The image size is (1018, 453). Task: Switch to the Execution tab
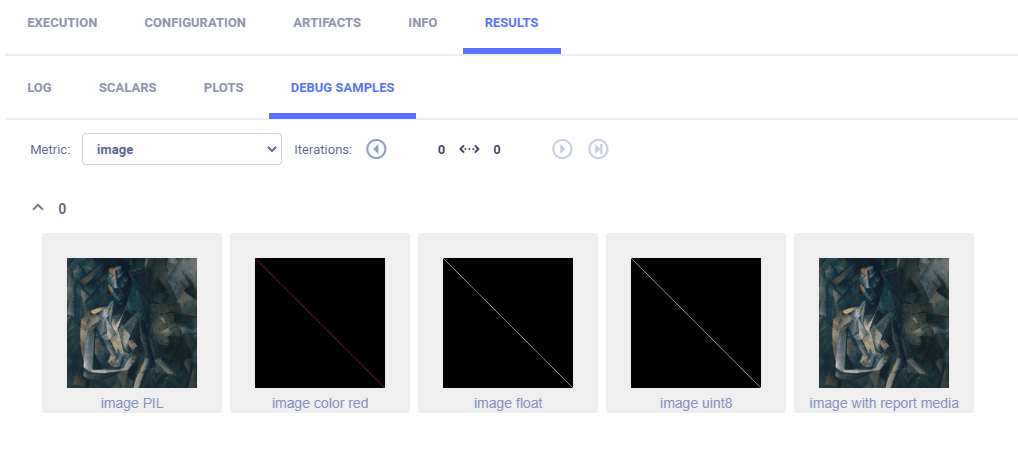[62, 23]
